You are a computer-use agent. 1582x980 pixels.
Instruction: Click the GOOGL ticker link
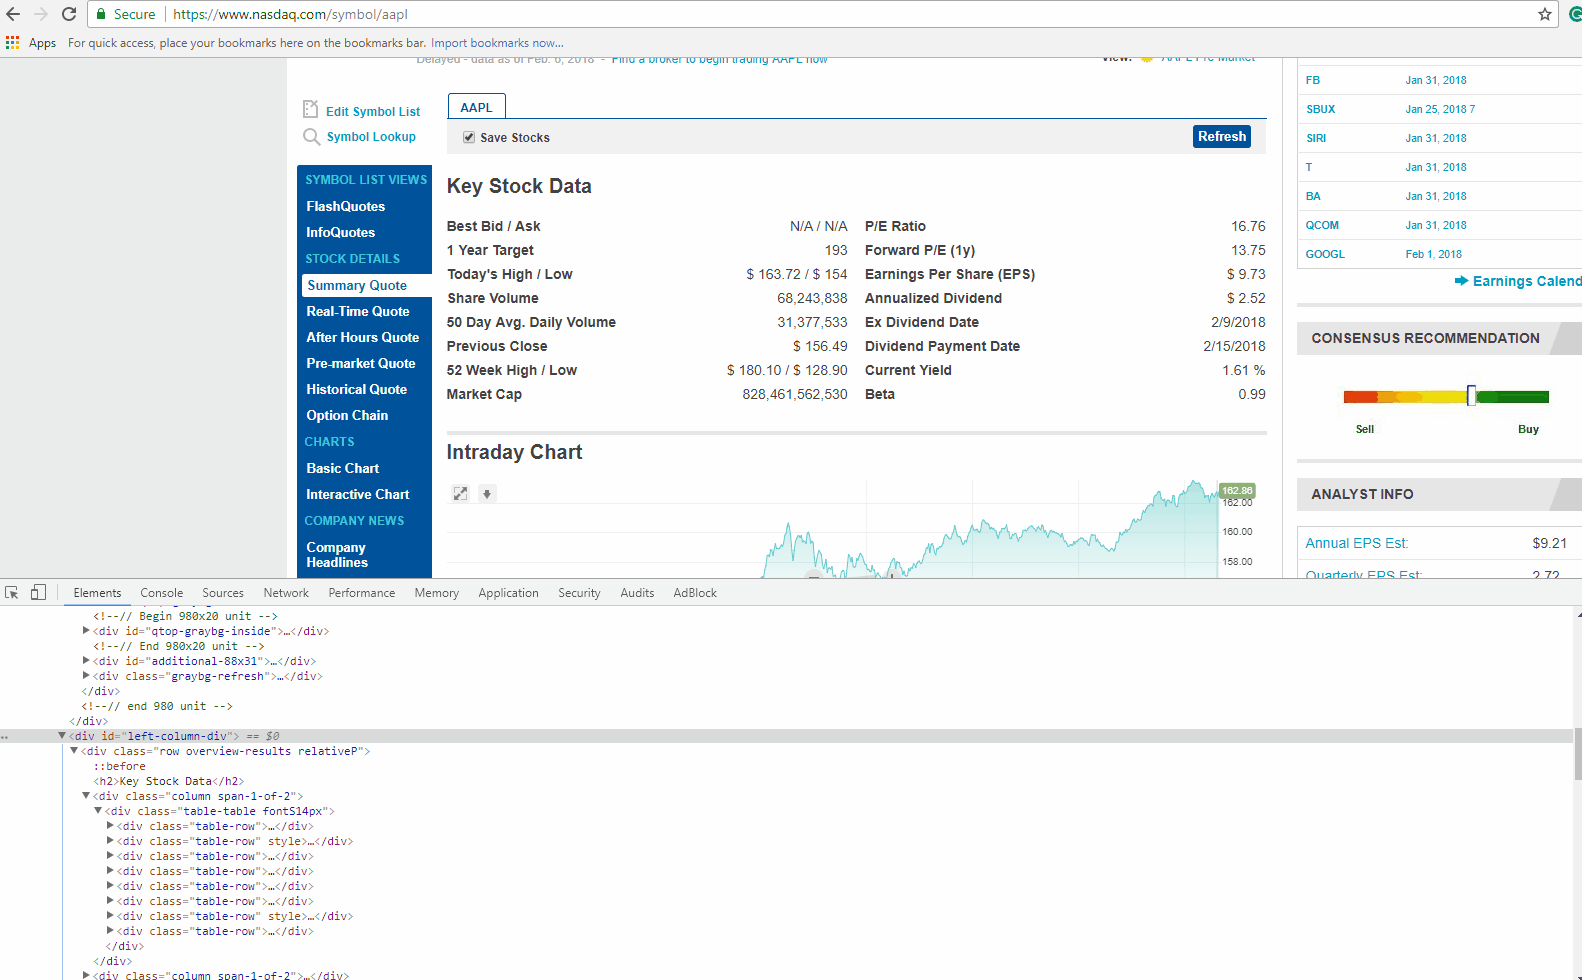[x=1325, y=254]
